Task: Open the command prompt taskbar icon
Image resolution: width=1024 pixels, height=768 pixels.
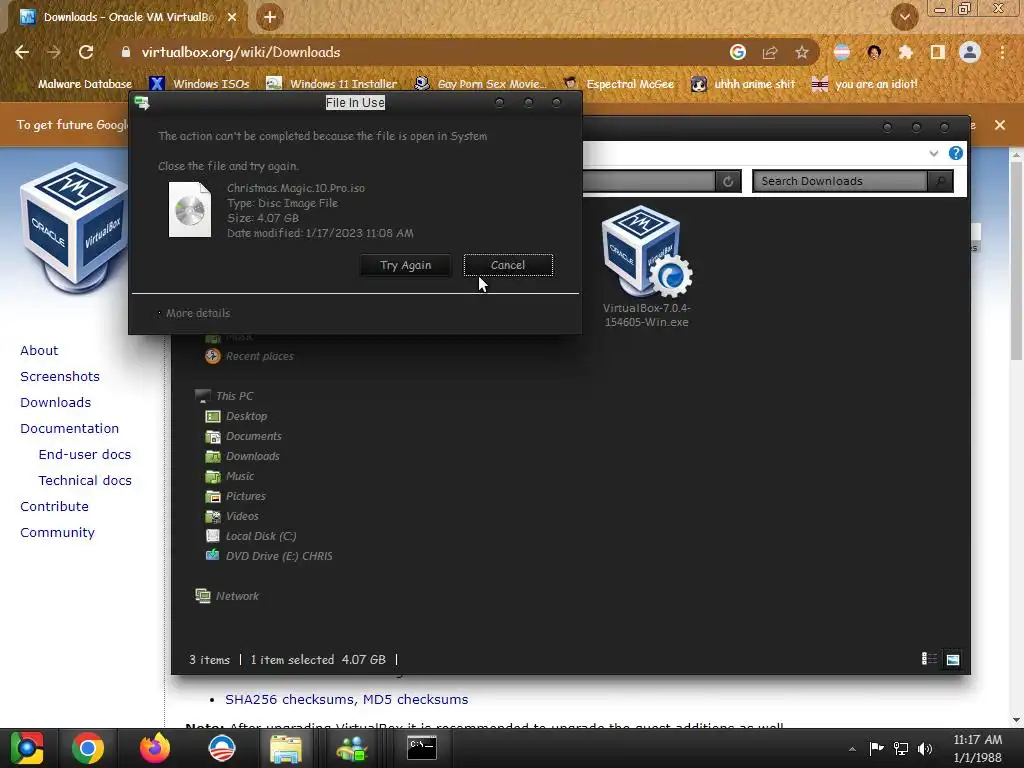Action: [x=422, y=748]
